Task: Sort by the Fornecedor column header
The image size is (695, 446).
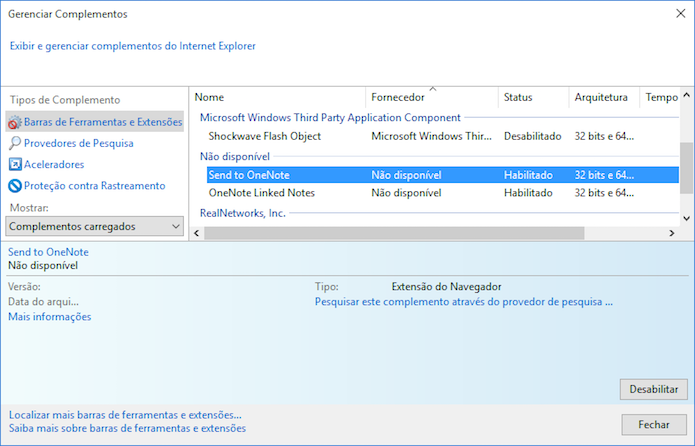Action: tap(432, 97)
